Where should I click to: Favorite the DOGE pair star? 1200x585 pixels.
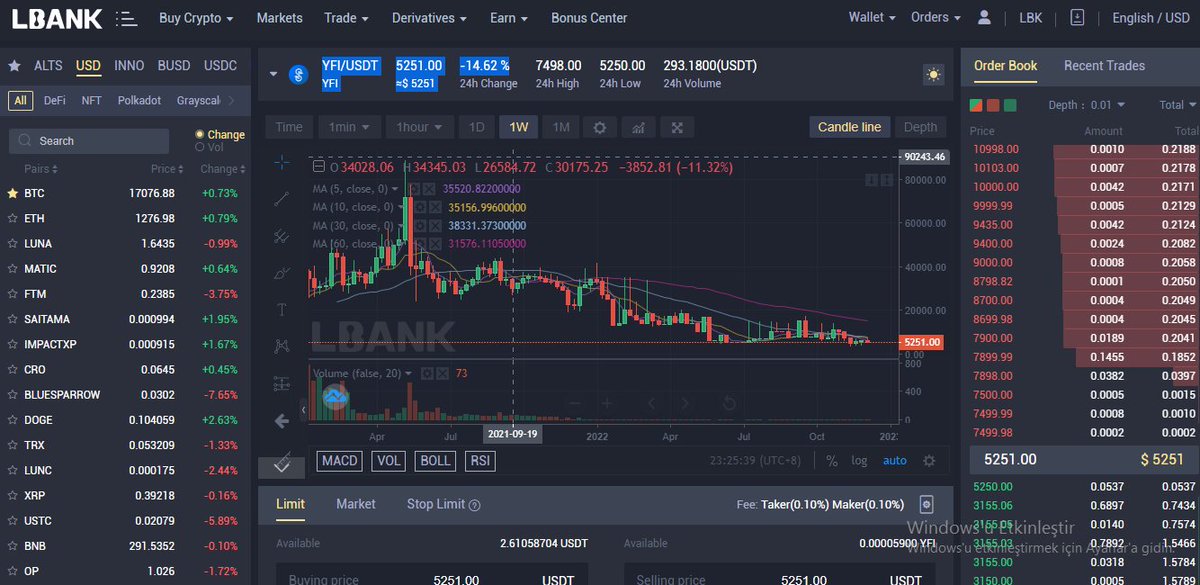pyautogui.click(x=13, y=420)
